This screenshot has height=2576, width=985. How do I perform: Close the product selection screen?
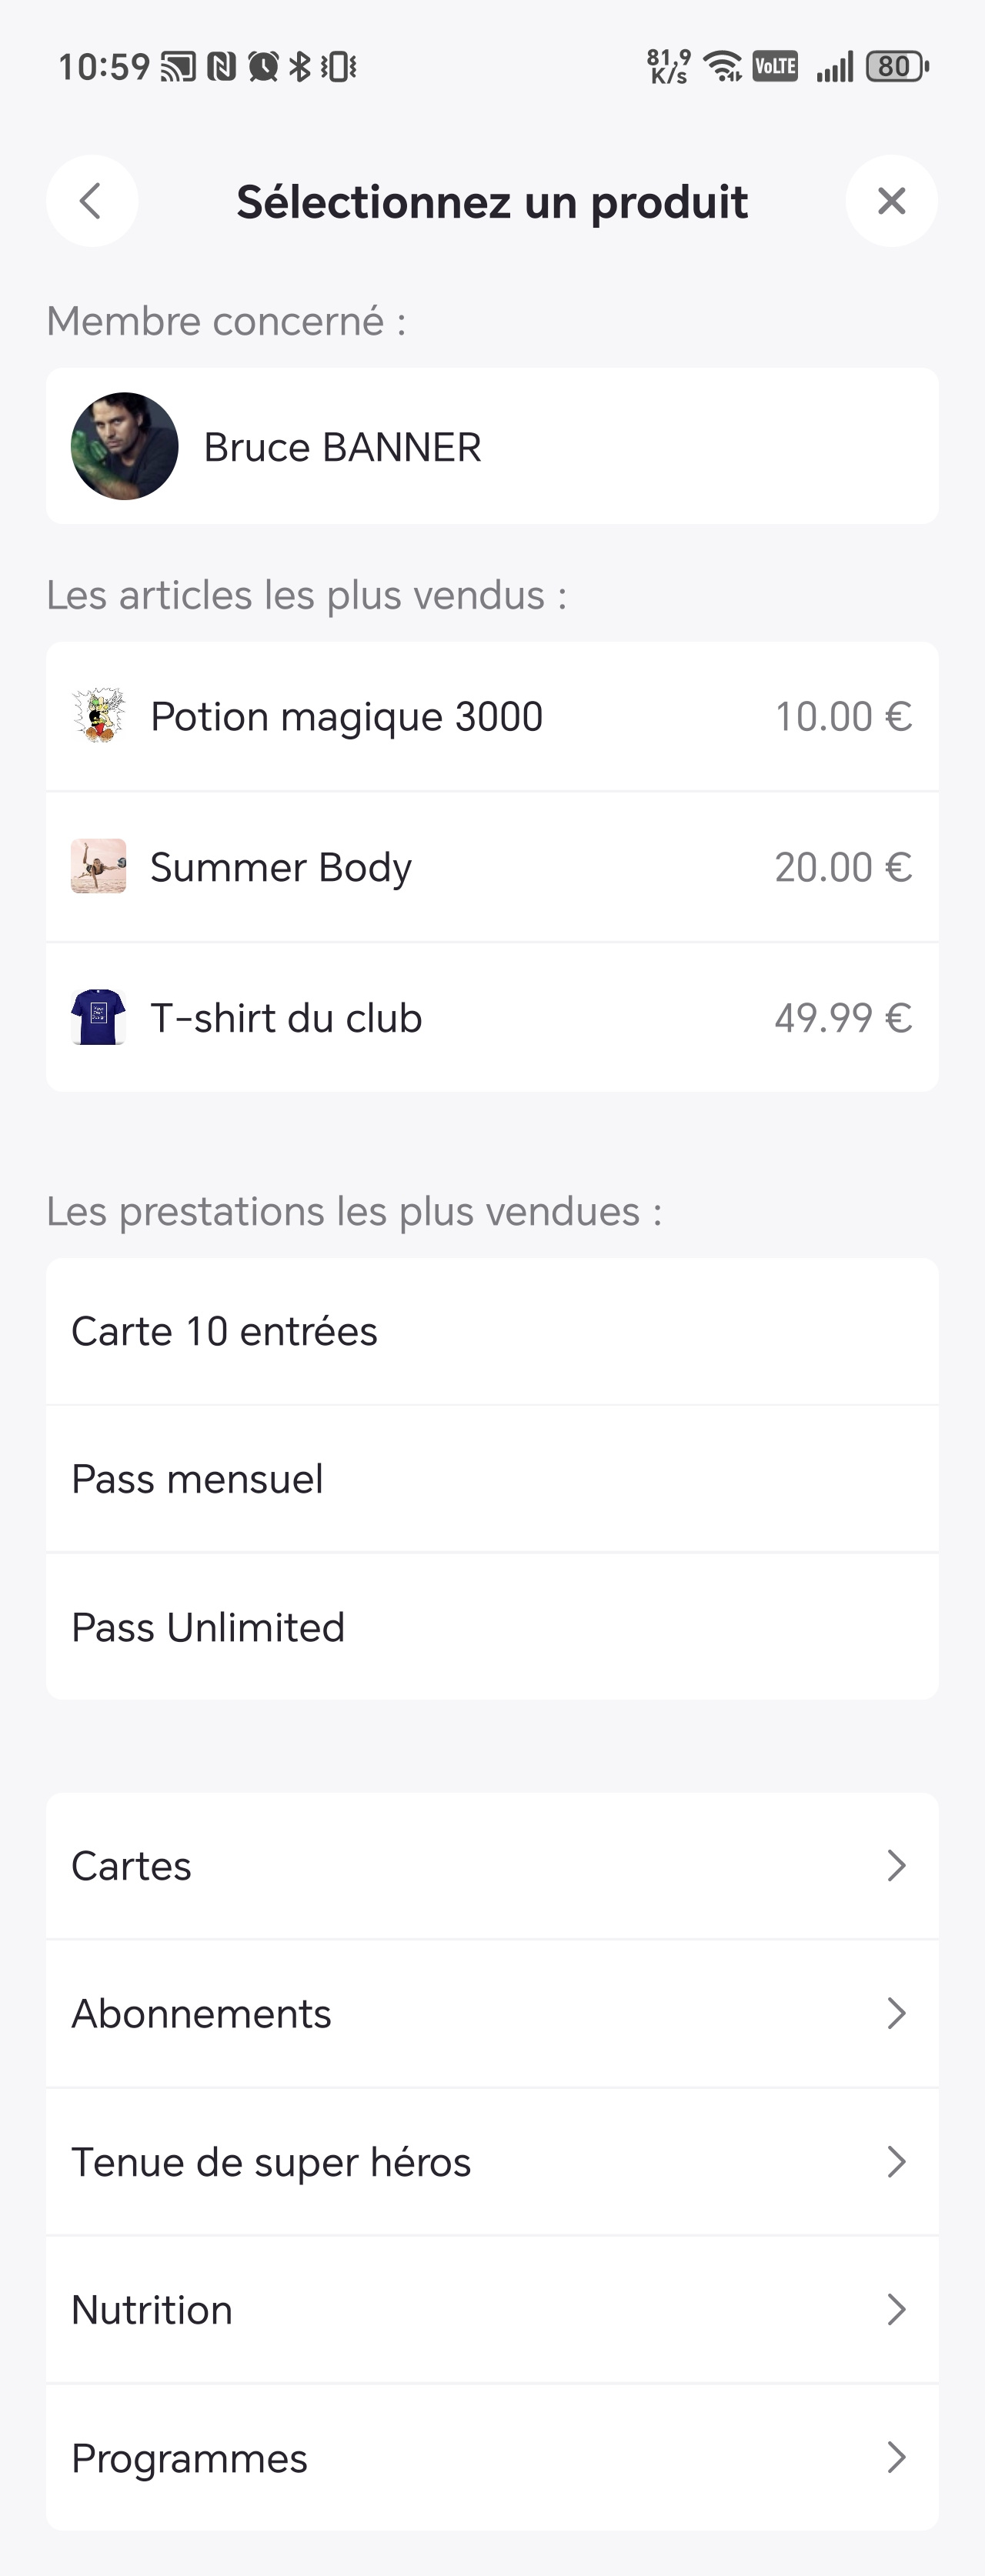point(891,201)
